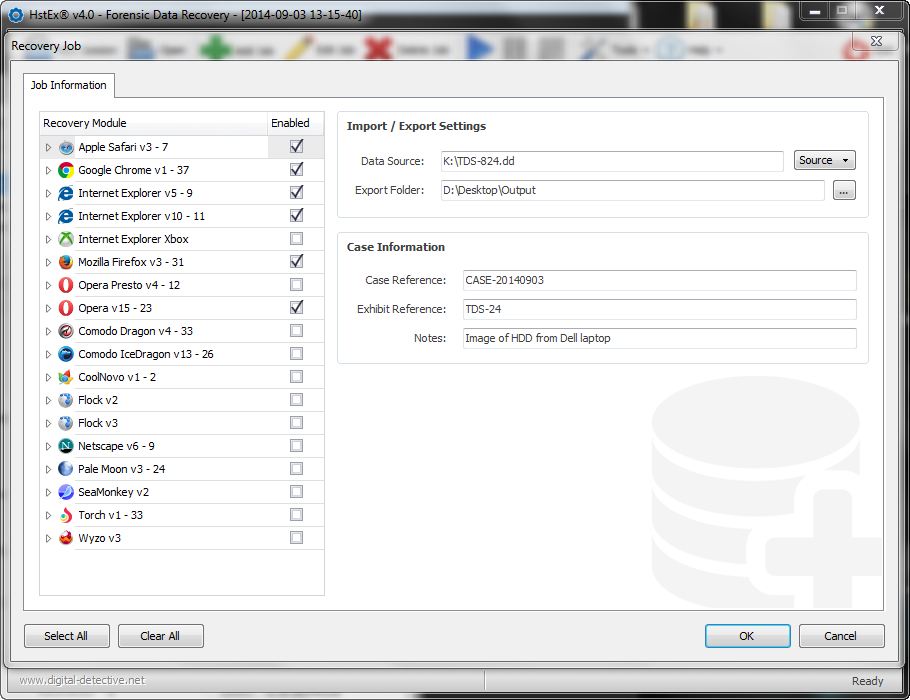
Task: Expand the Google Chrome tree node
Action: (x=48, y=170)
